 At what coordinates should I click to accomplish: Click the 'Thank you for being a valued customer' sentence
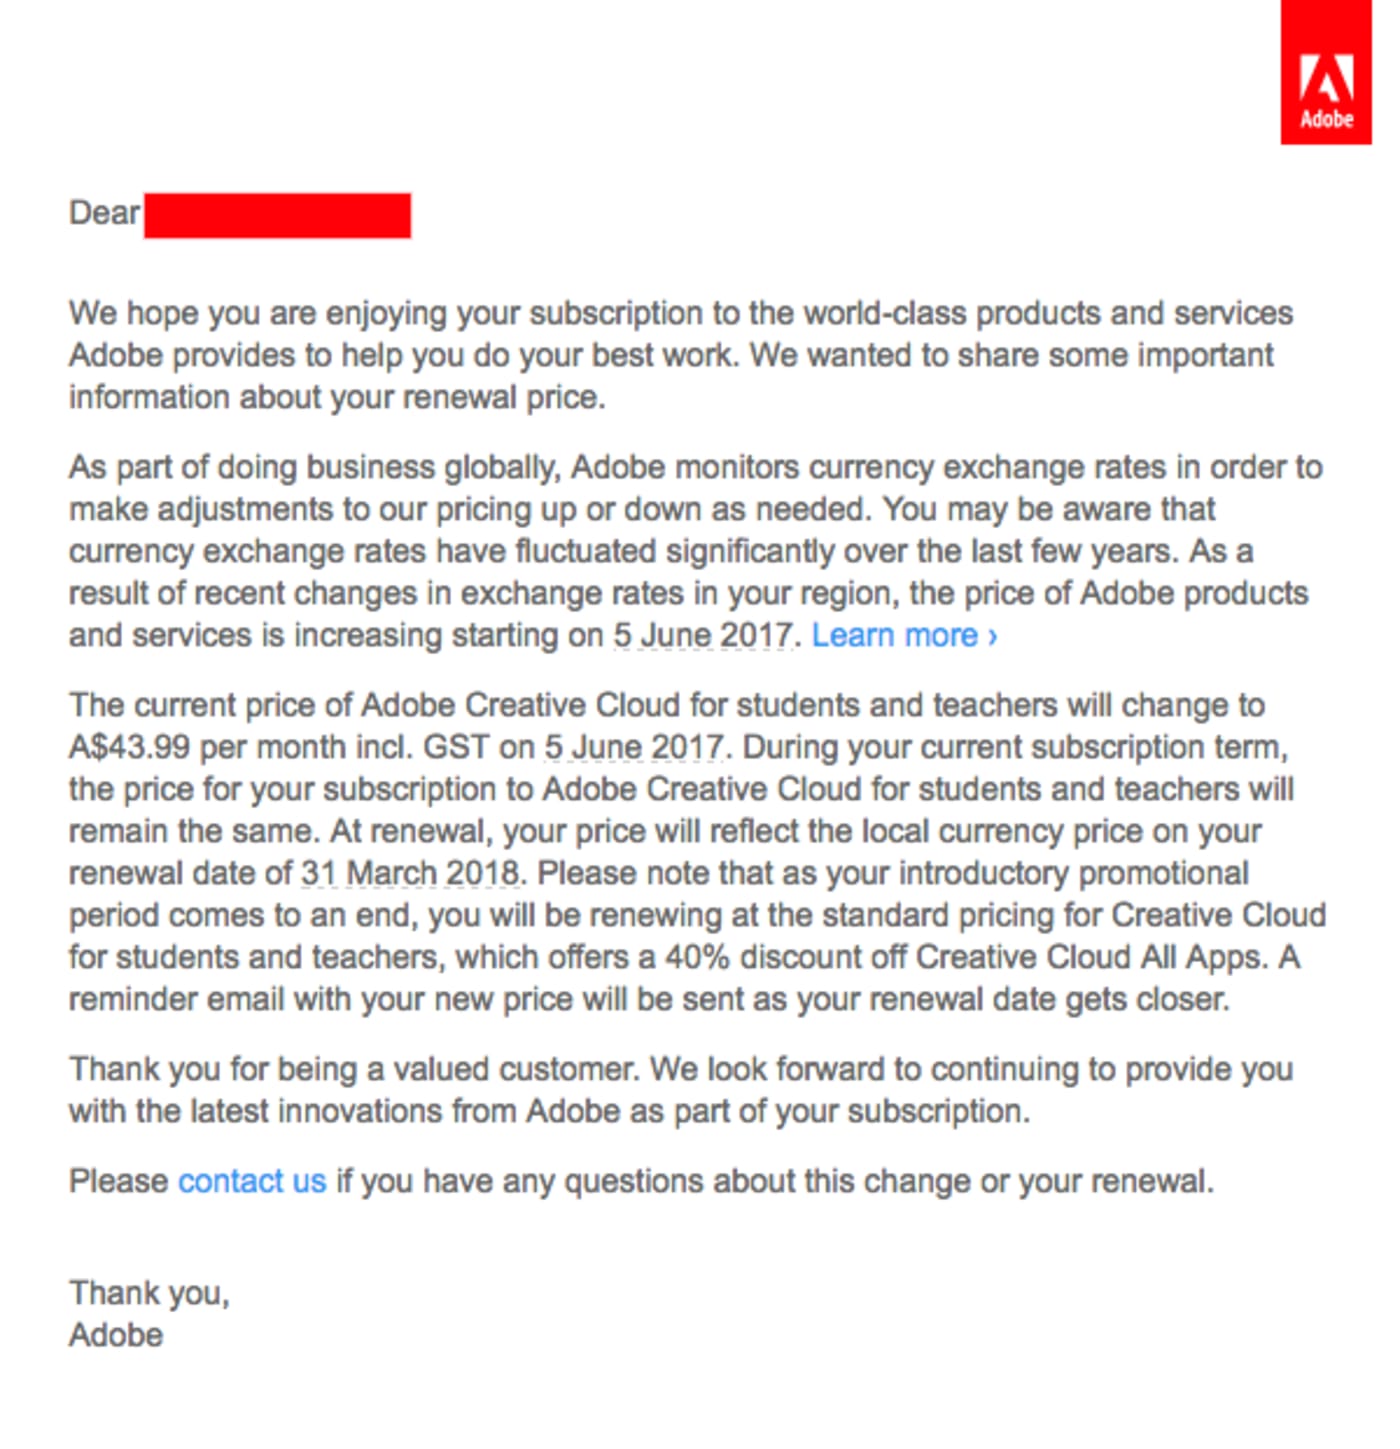353,1069
